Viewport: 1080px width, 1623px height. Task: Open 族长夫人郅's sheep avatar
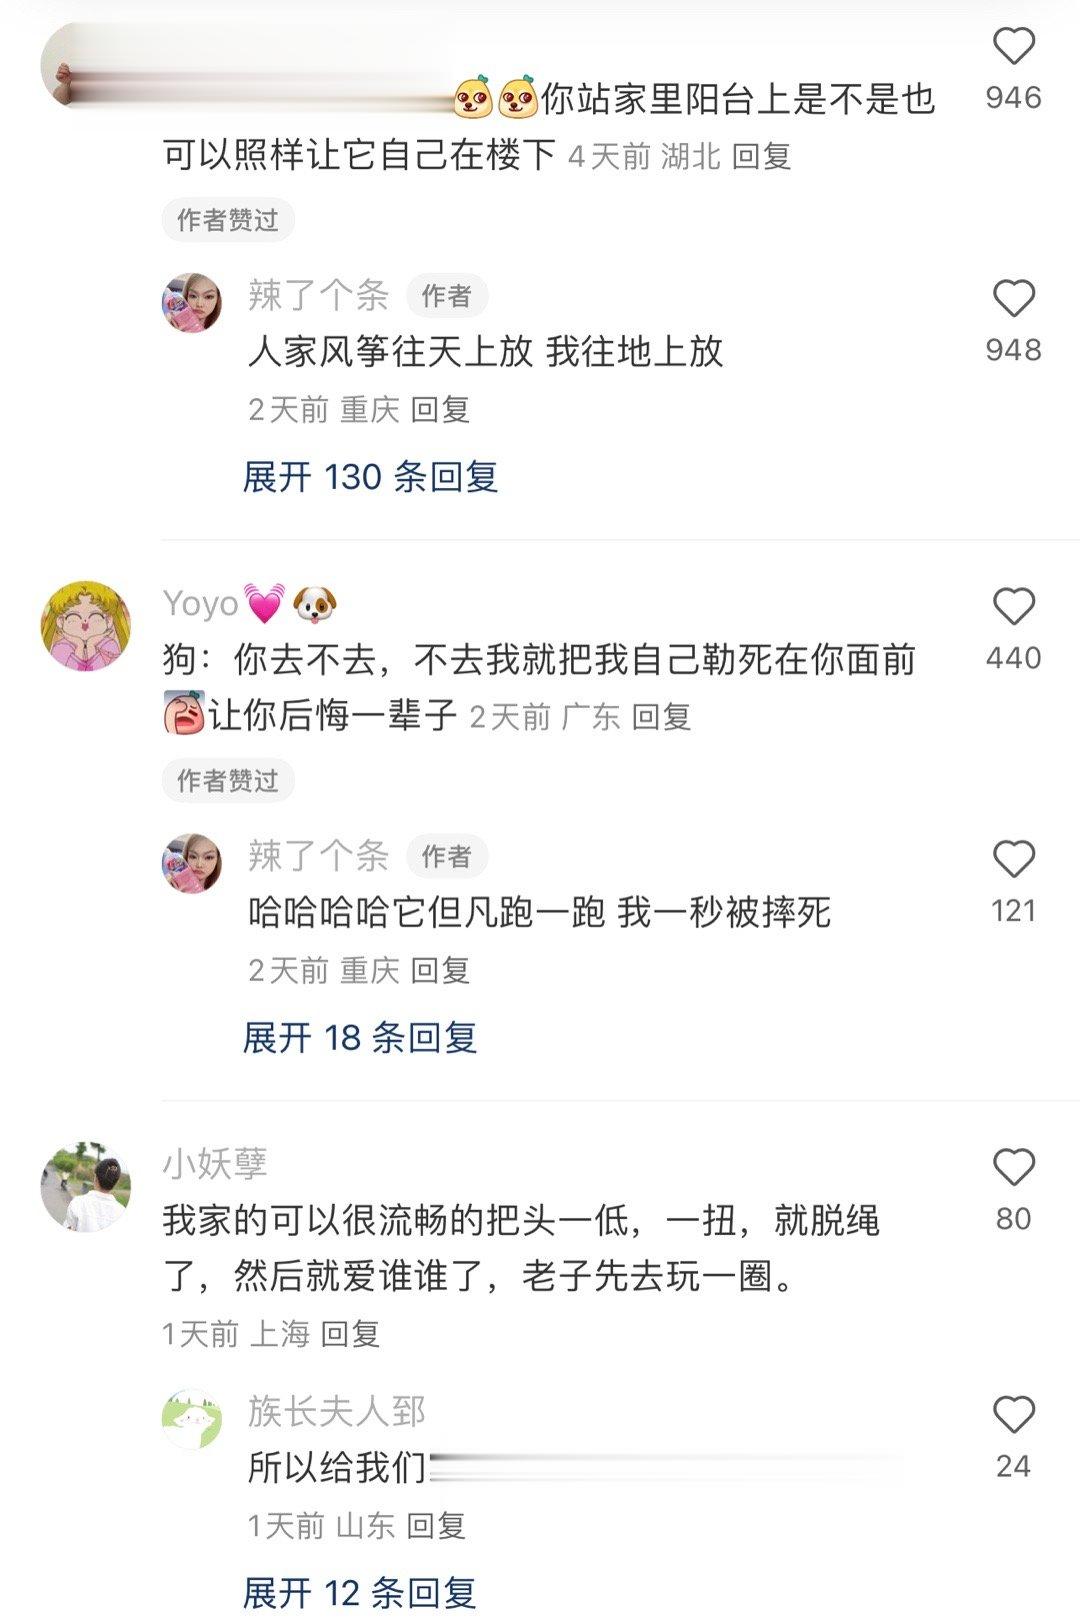[x=192, y=1419]
